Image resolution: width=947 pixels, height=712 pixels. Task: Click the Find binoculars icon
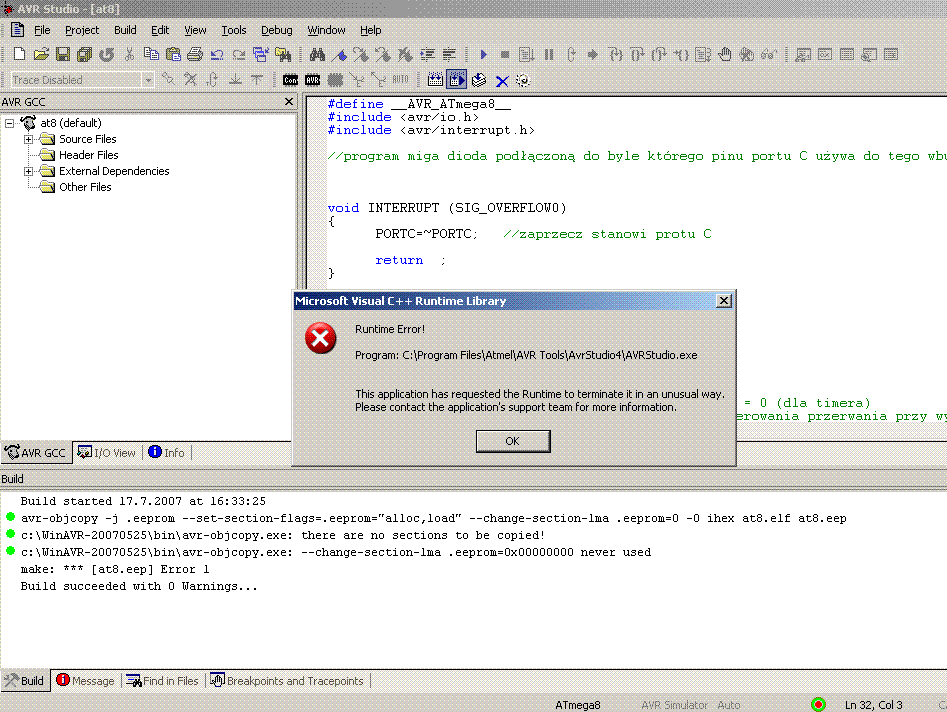point(317,54)
